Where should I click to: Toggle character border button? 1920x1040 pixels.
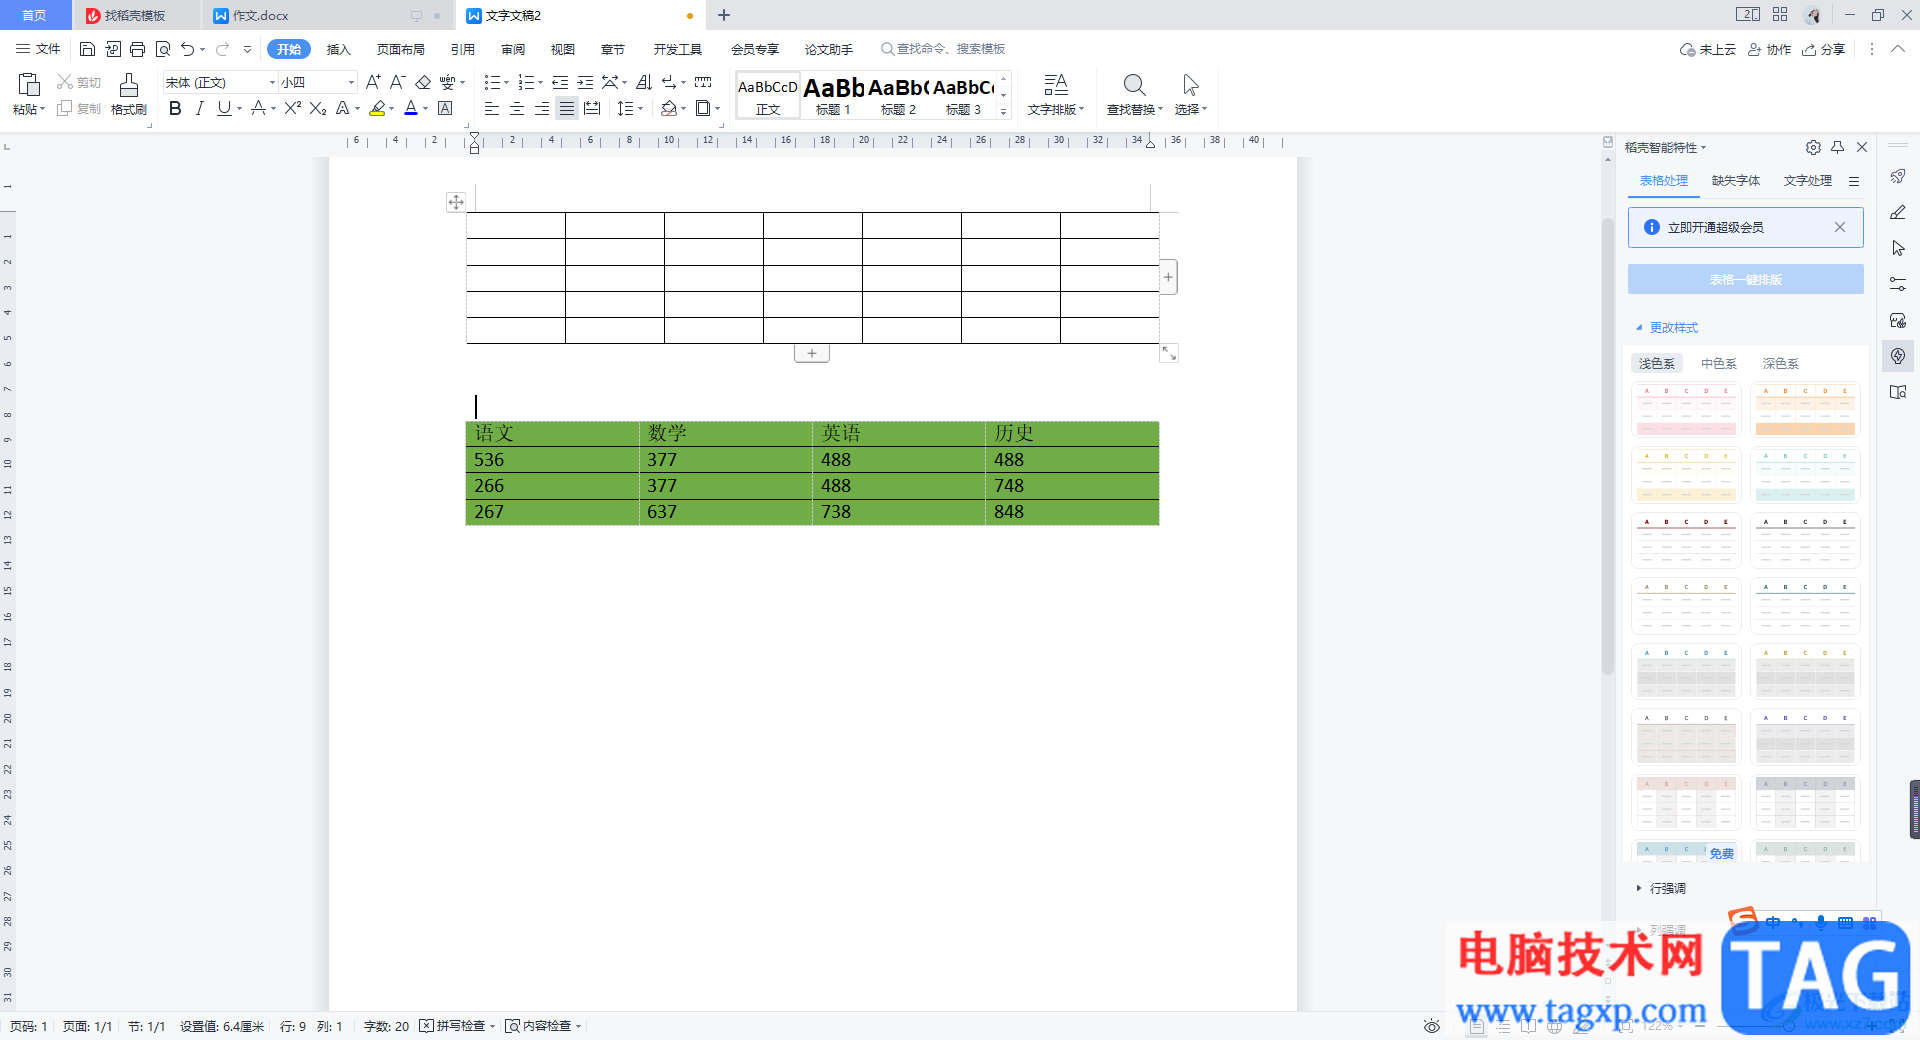pos(445,108)
